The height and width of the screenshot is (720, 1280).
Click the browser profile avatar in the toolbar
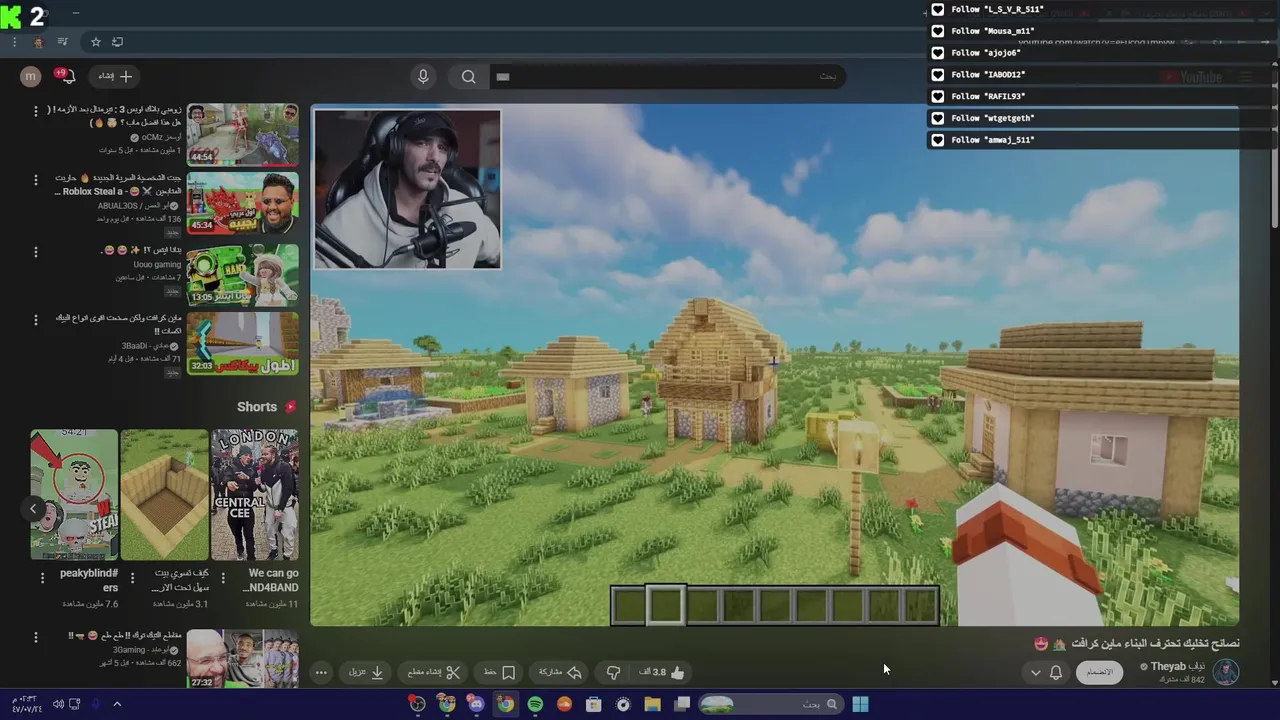click(38, 42)
